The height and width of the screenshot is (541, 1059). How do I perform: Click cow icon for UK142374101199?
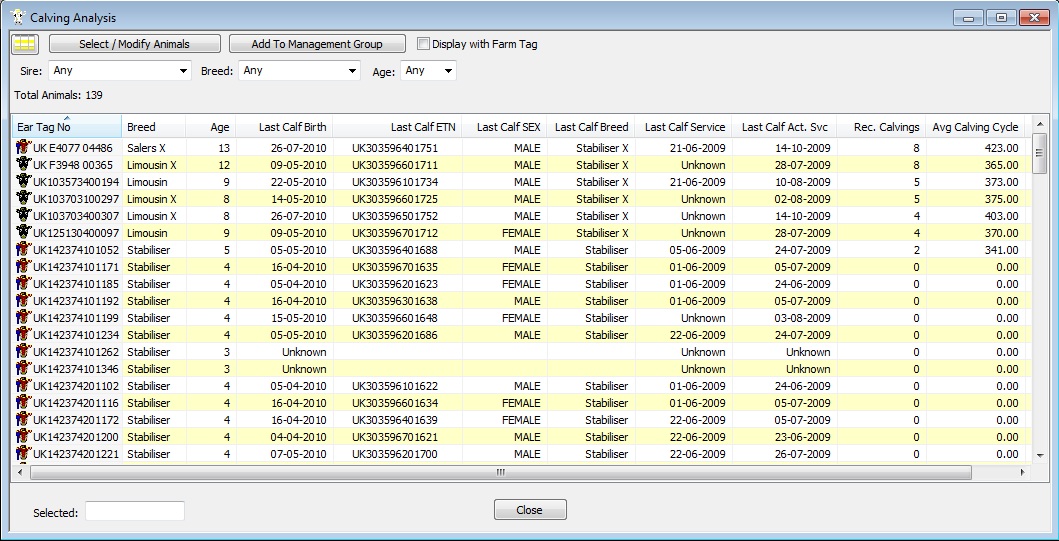click(x=24, y=317)
